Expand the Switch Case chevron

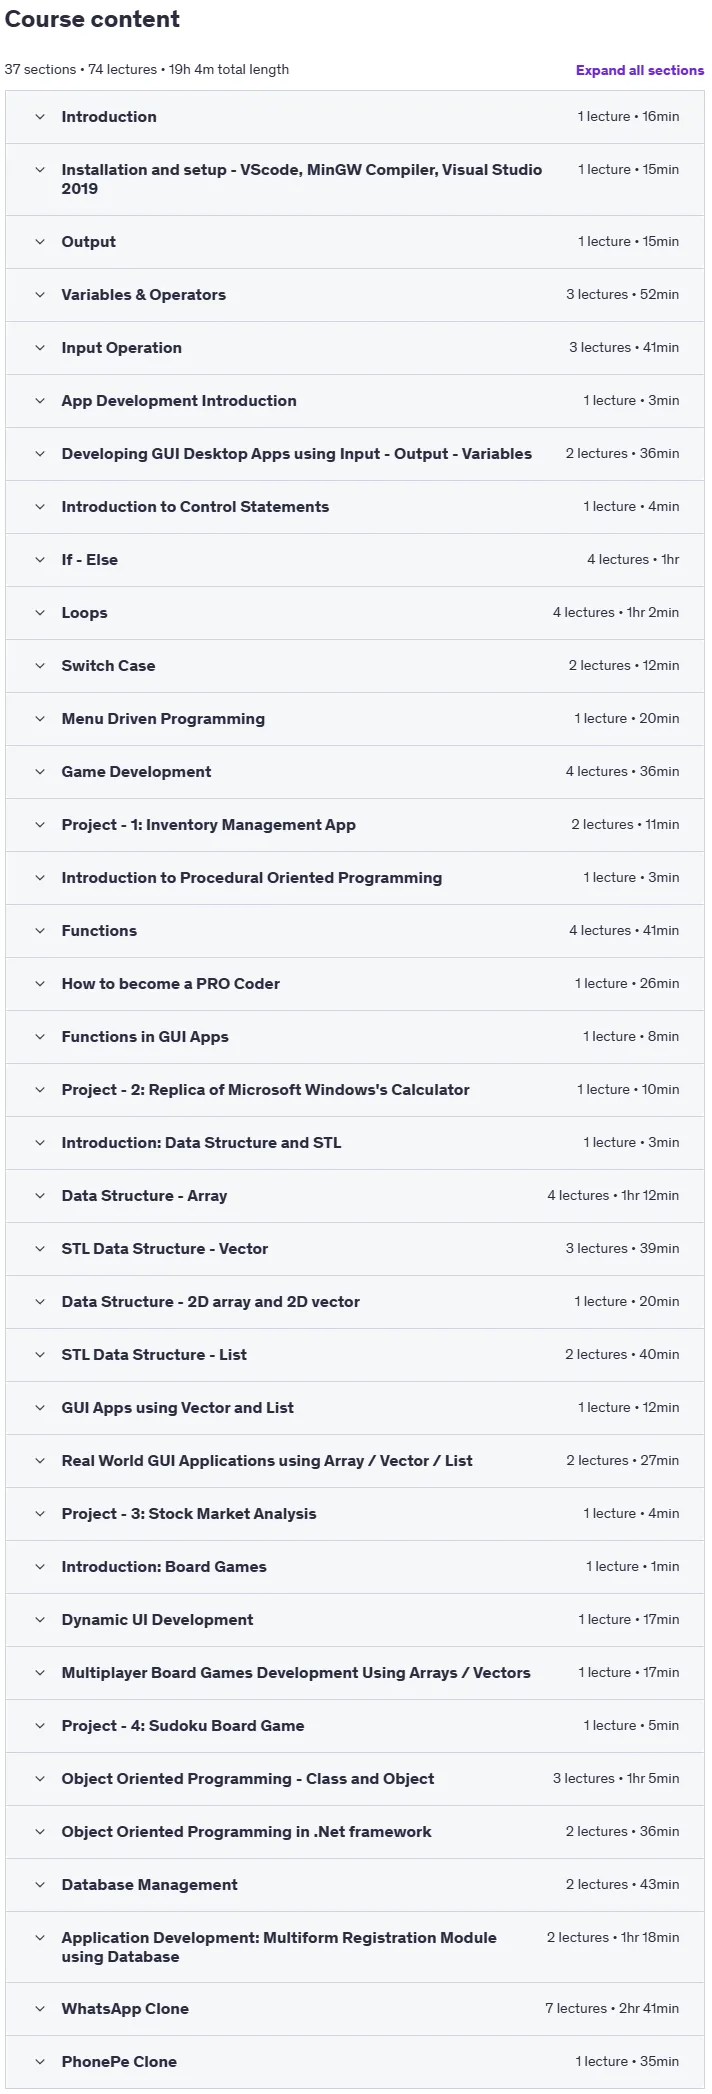tap(40, 666)
